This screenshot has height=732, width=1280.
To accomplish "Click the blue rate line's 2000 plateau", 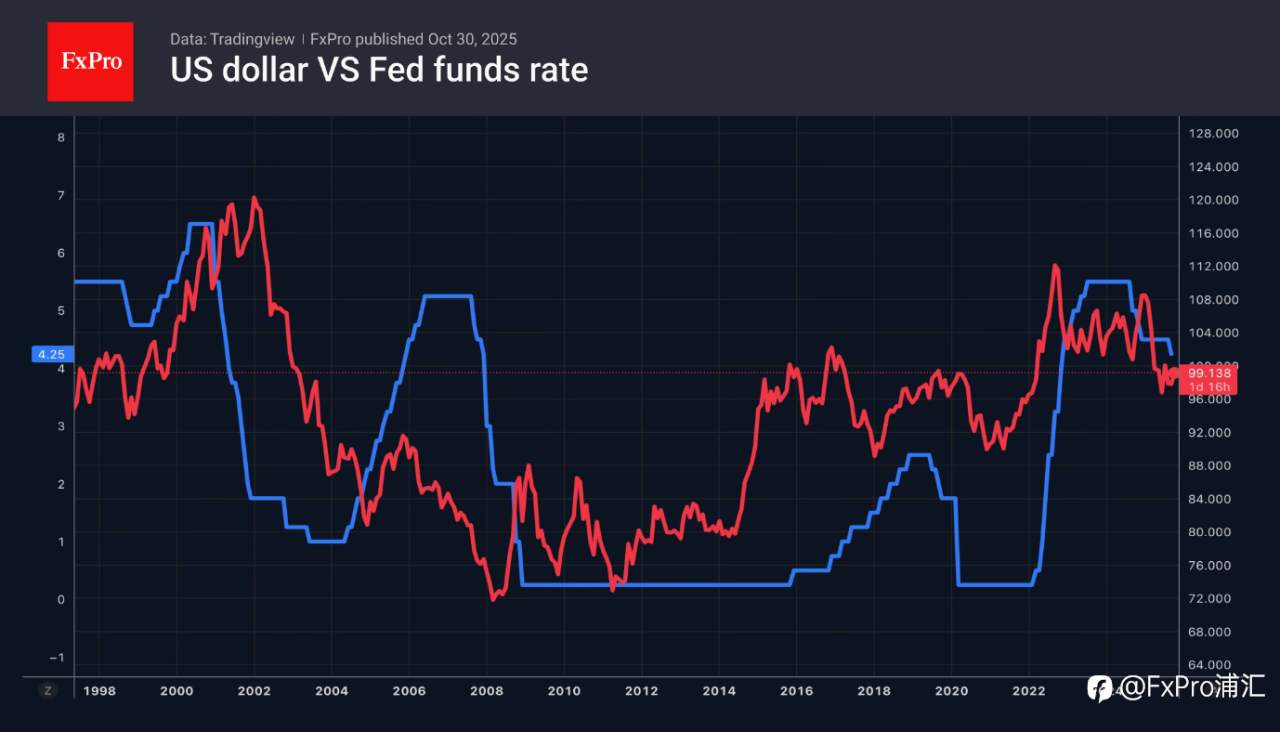I will click(x=201, y=223).
